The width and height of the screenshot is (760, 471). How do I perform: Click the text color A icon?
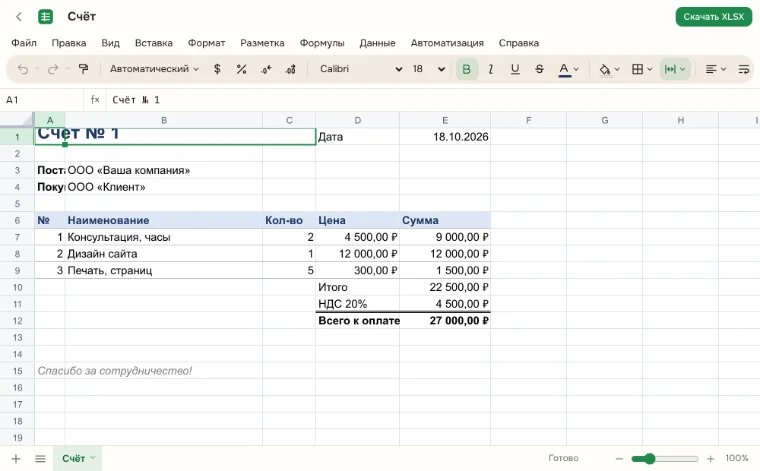564,69
